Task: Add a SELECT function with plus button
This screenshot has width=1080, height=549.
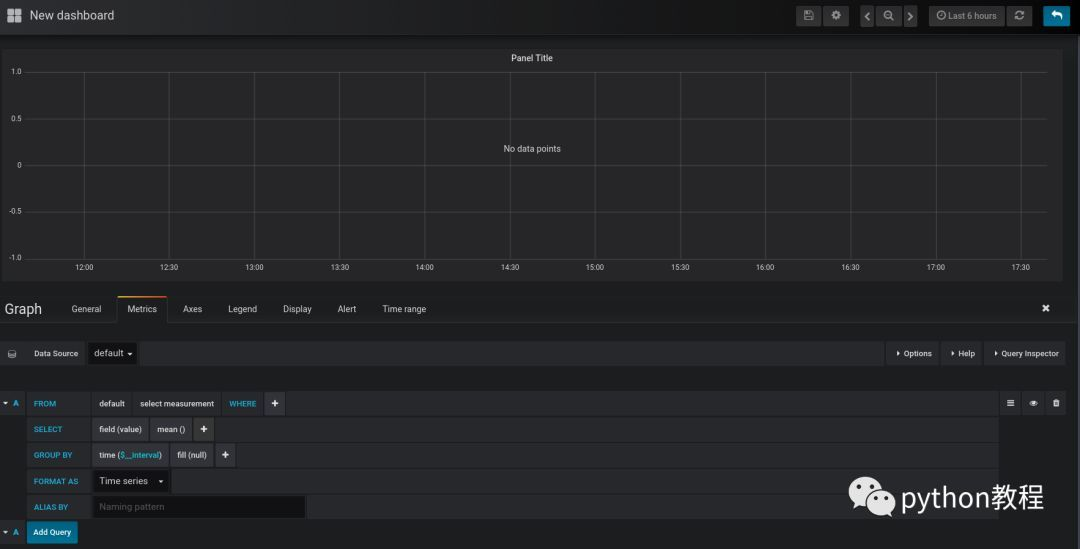Action: (204, 429)
